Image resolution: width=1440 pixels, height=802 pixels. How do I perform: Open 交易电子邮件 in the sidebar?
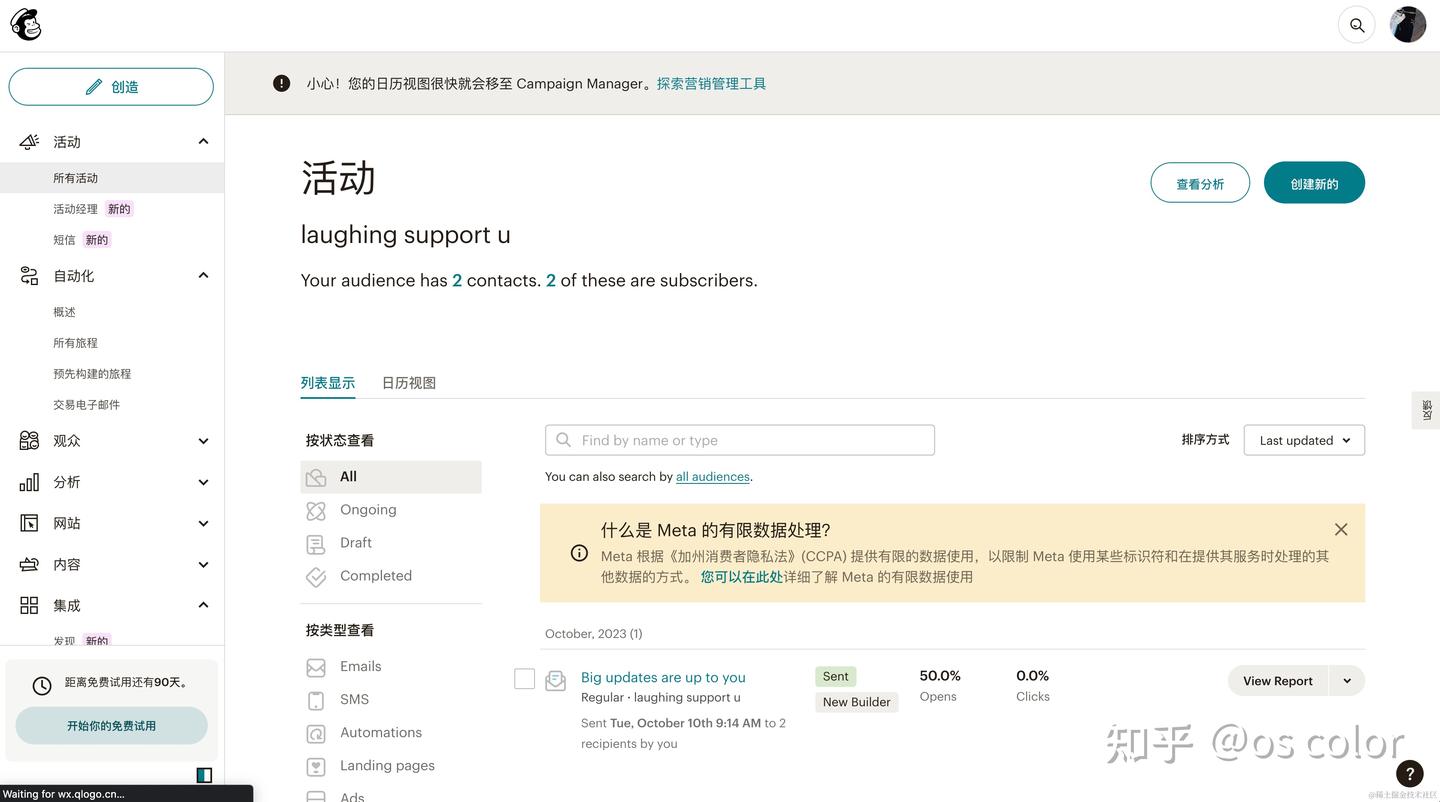click(87, 405)
